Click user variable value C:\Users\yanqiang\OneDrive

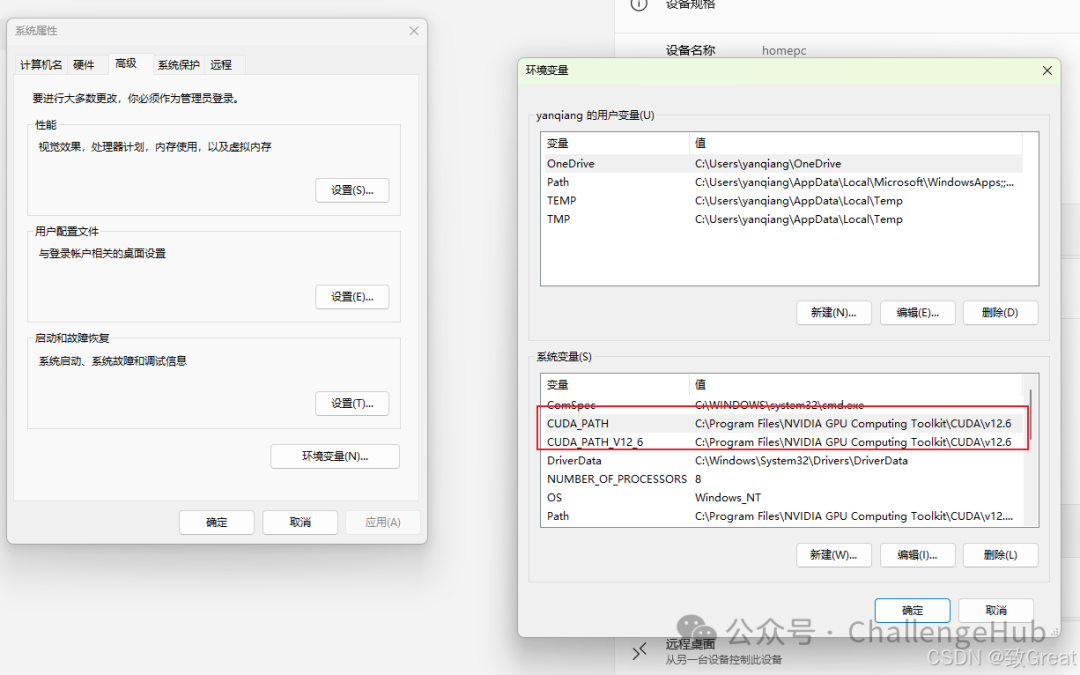pos(768,163)
